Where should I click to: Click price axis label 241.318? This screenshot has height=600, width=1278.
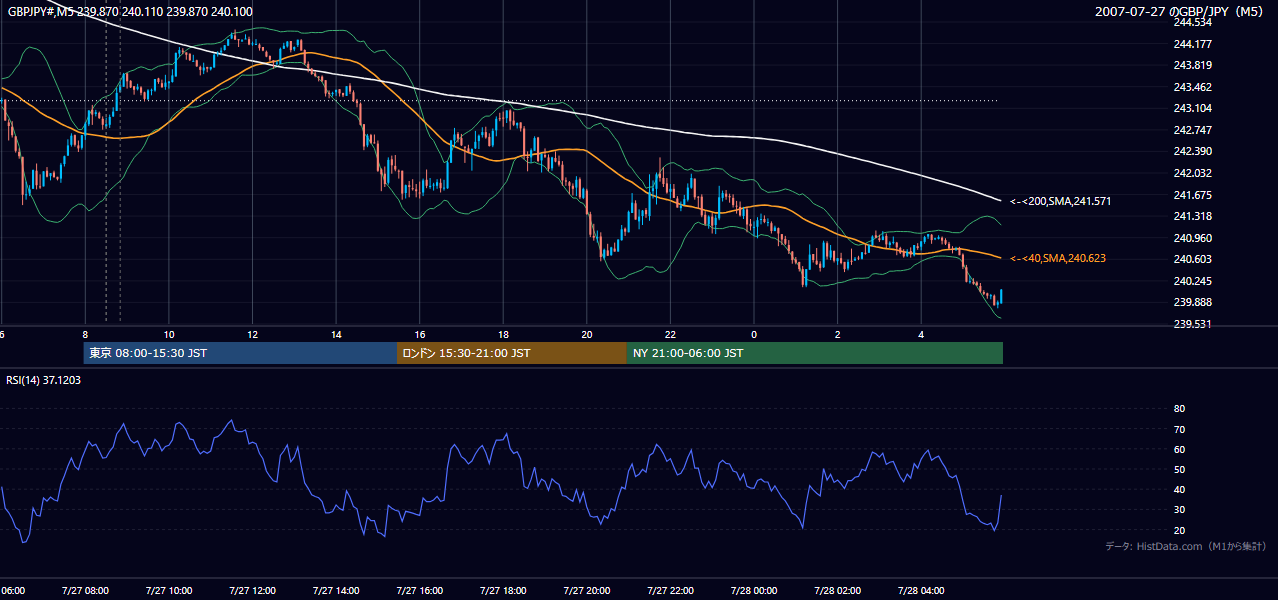tap(1193, 216)
